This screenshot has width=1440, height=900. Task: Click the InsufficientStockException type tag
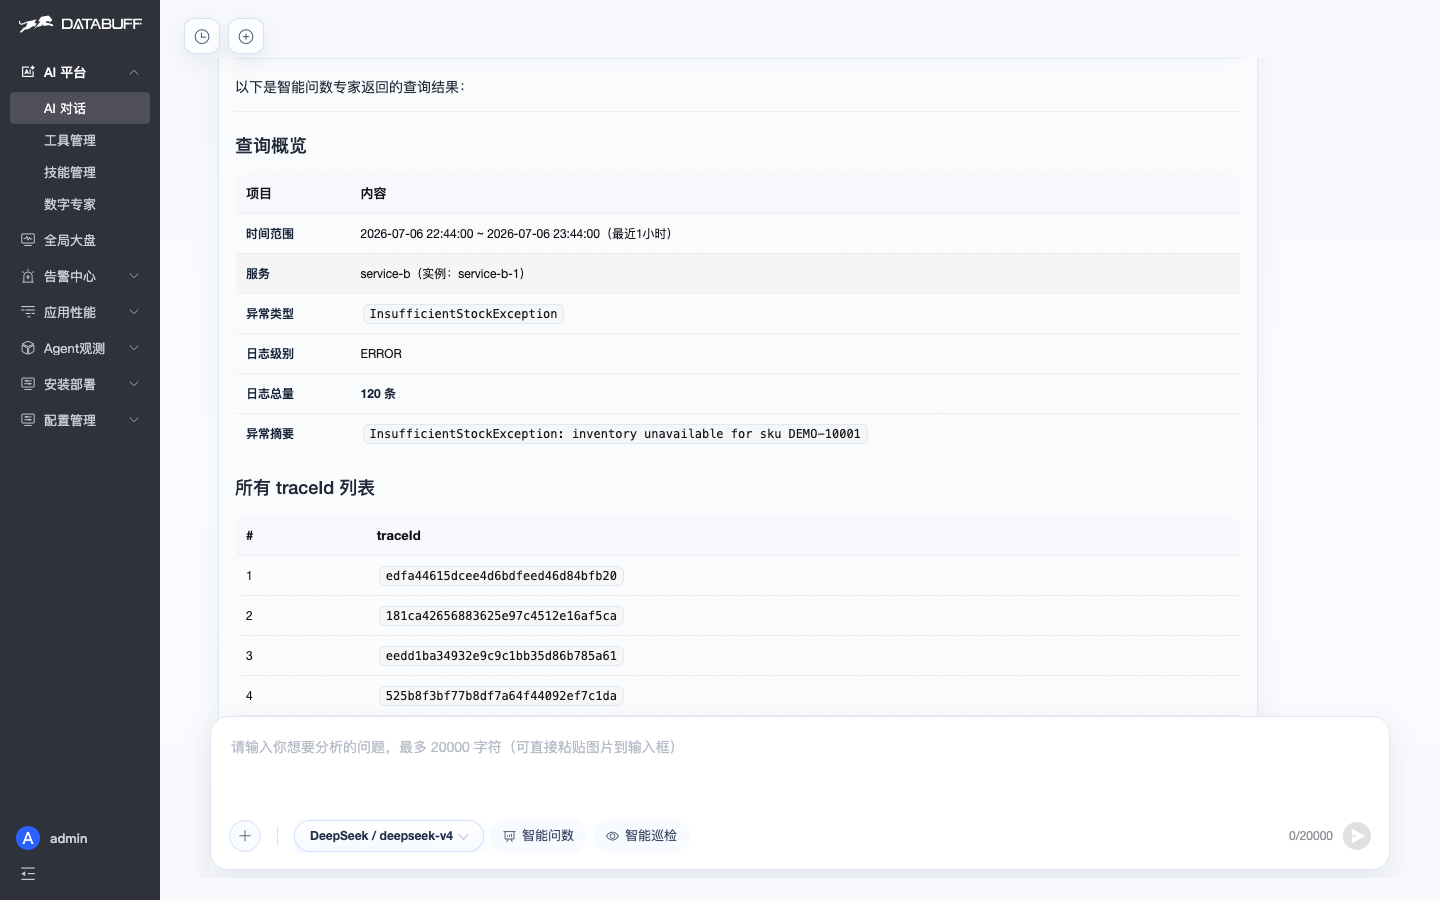(x=463, y=314)
